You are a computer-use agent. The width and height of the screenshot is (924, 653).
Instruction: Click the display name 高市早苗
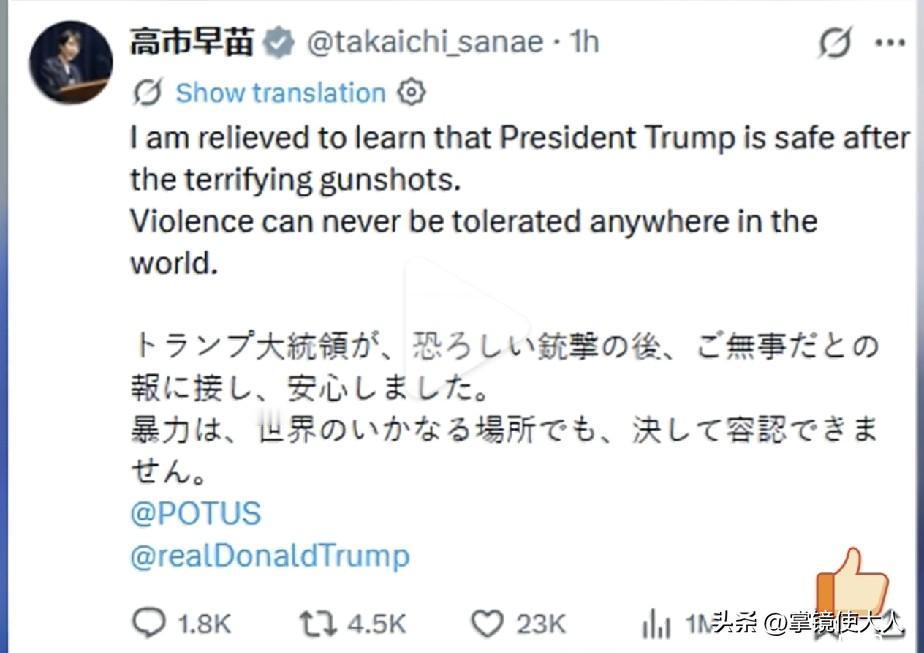[191, 42]
